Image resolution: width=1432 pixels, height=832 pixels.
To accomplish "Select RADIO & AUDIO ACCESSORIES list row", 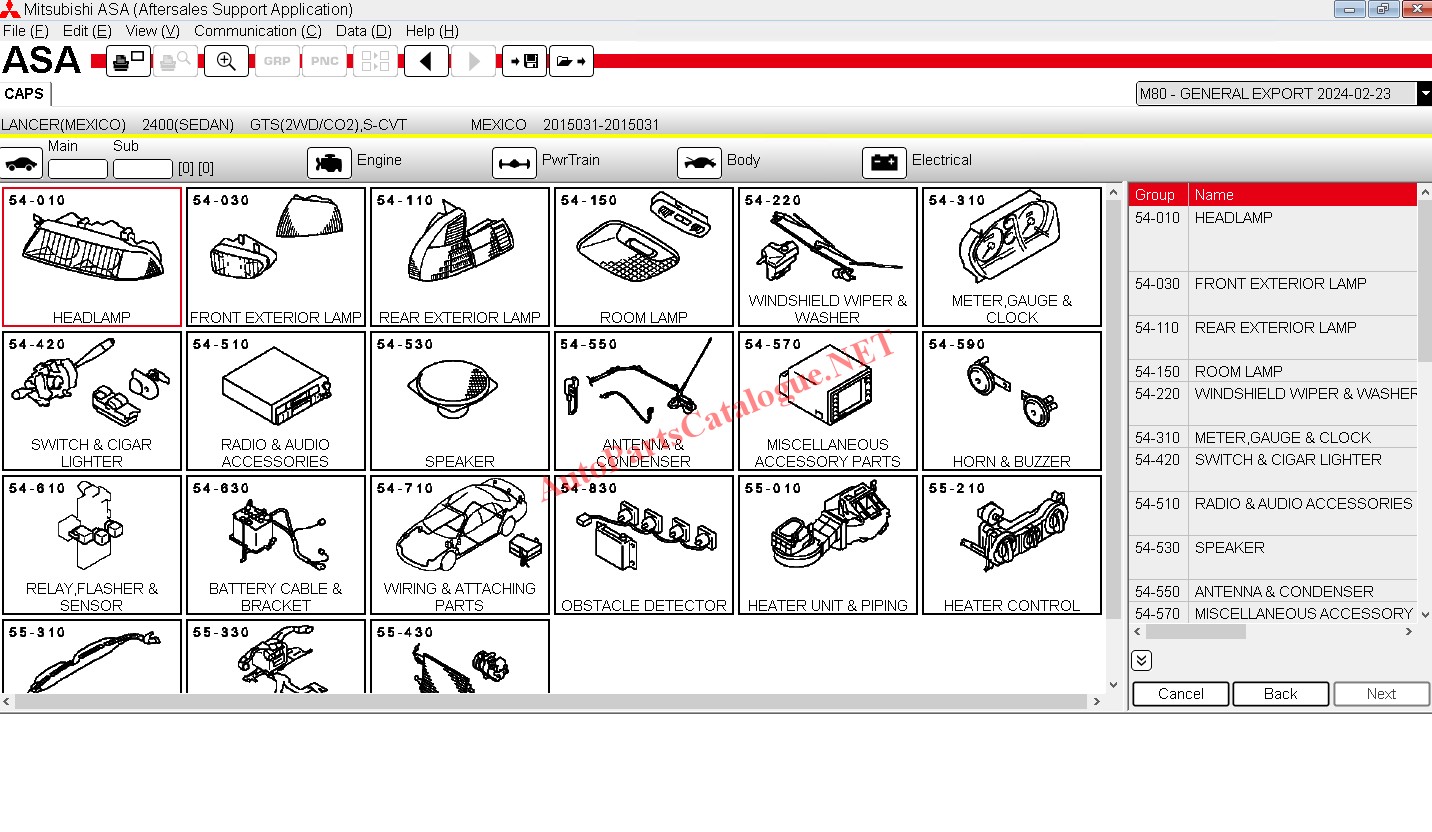I will (x=1273, y=514).
